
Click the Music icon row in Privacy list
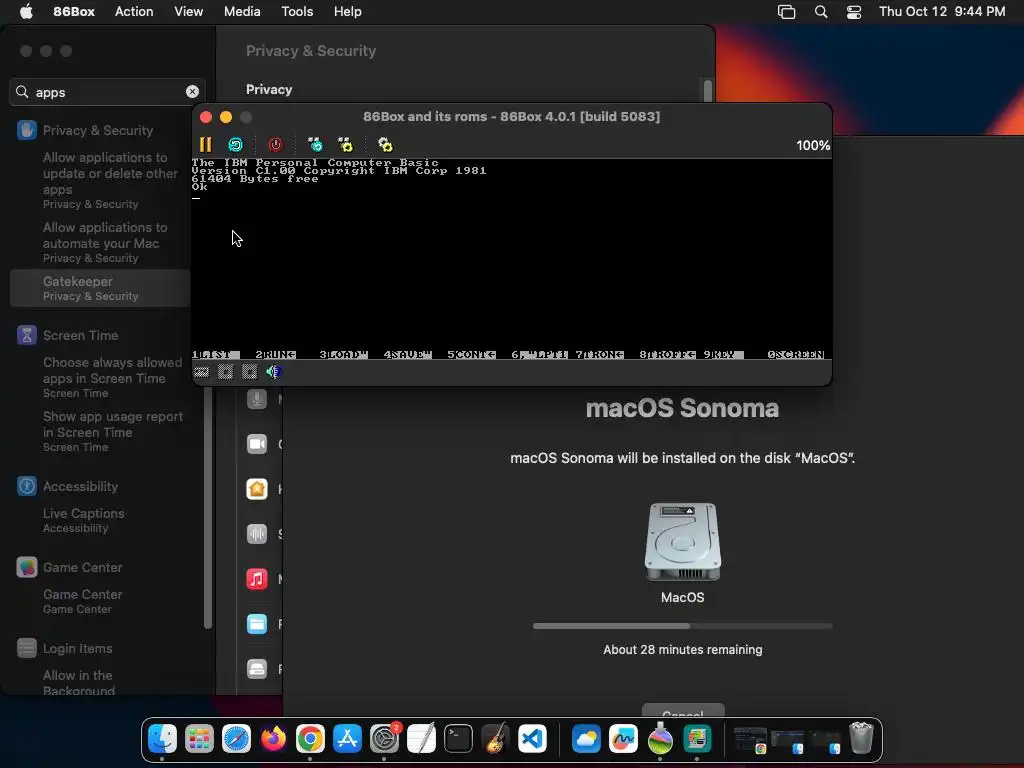click(257, 579)
